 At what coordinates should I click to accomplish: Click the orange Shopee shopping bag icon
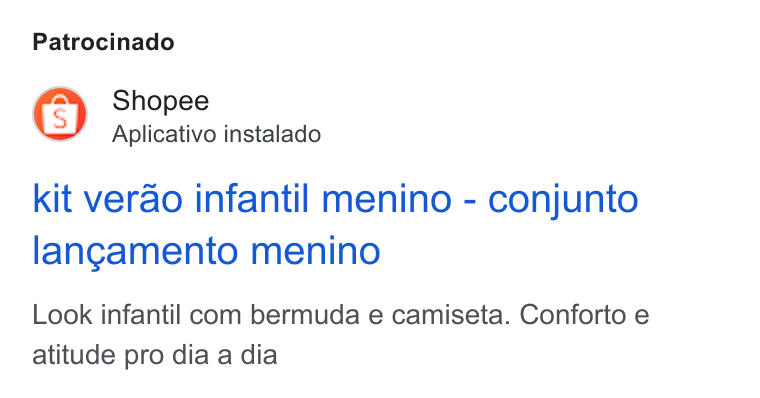point(60,114)
